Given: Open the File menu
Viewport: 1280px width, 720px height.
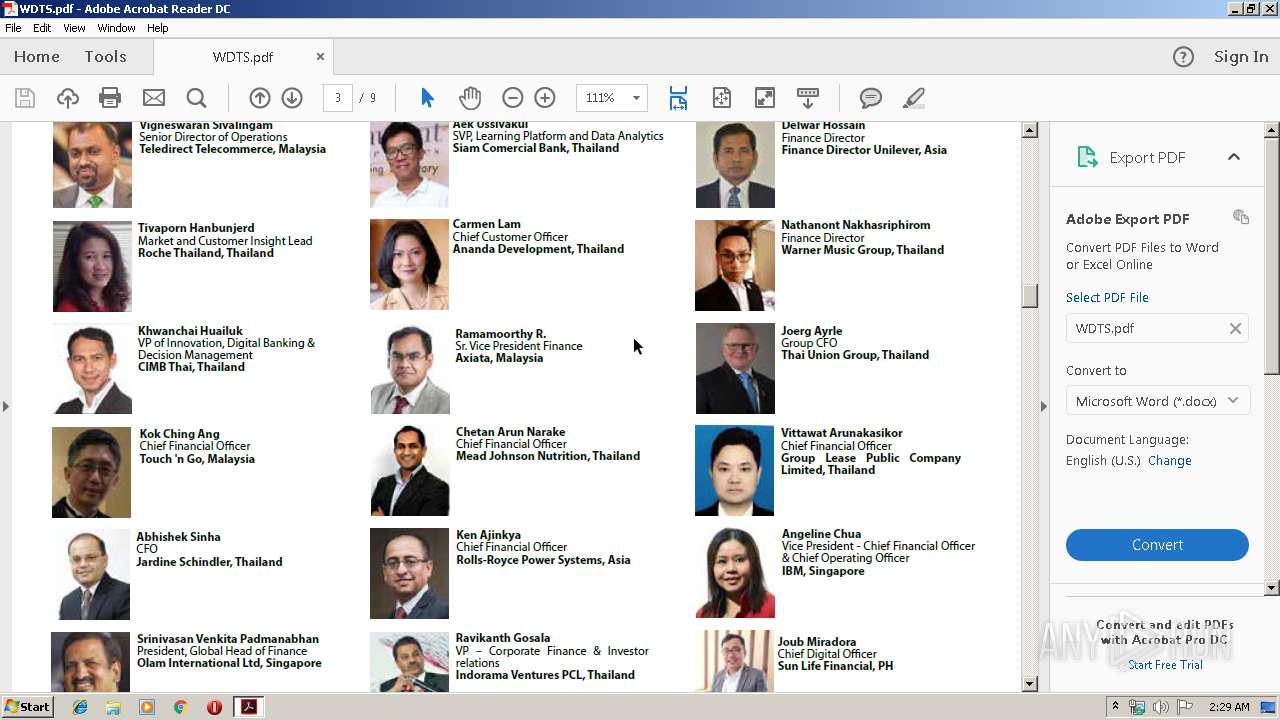Looking at the screenshot, I should click(13, 28).
